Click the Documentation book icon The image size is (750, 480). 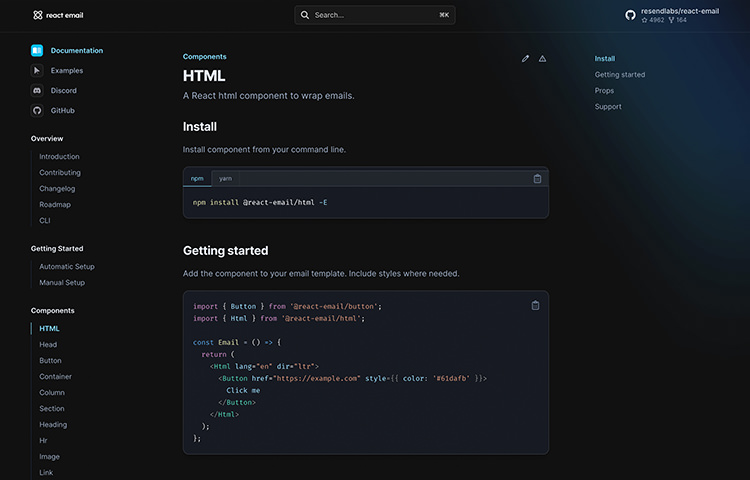(x=37, y=50)
